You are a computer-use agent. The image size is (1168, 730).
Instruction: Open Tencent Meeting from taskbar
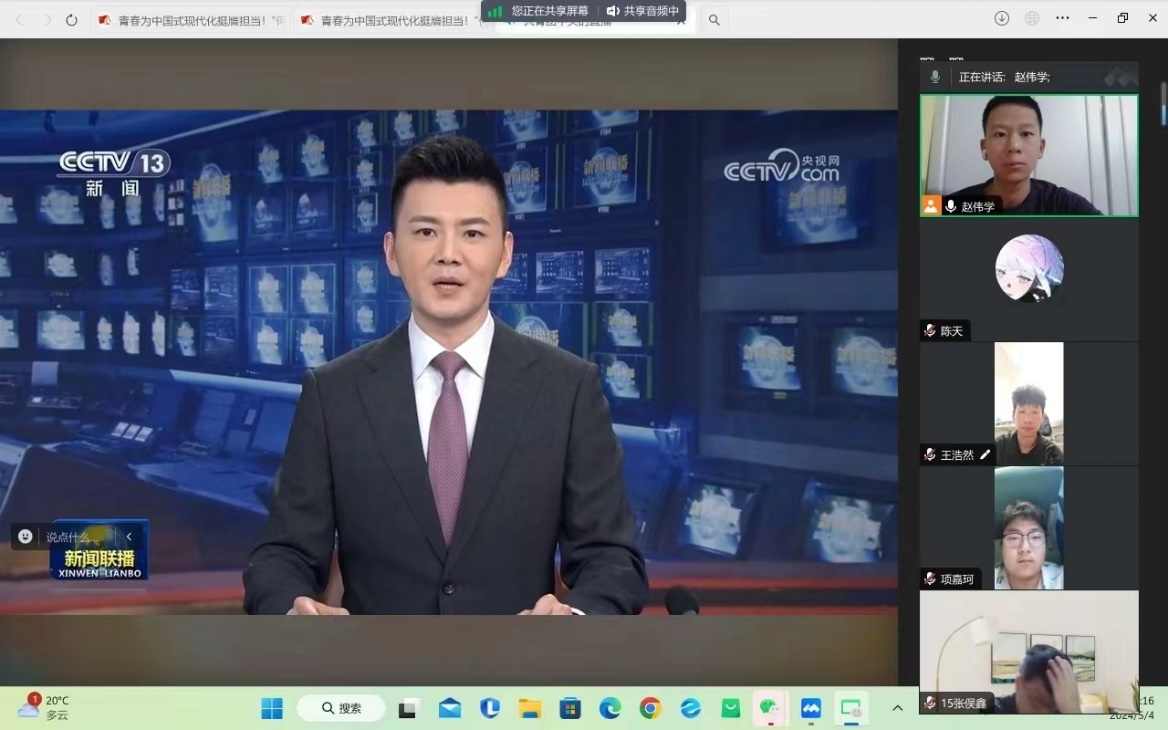point(810,708)
